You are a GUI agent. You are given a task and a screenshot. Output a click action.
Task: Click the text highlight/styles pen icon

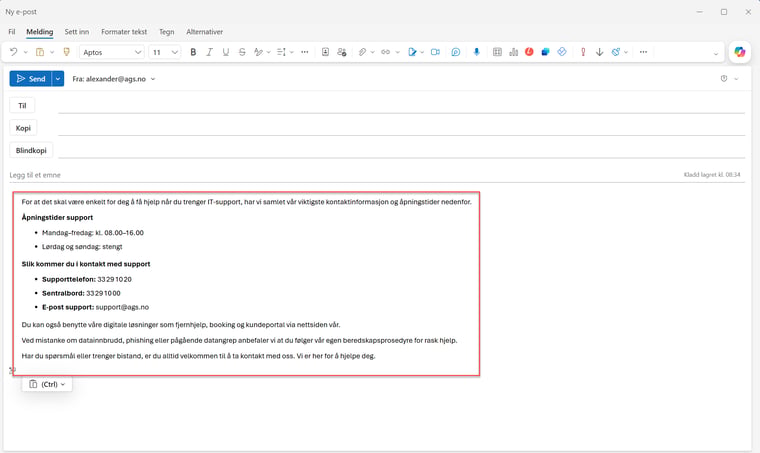click(258, 52)
